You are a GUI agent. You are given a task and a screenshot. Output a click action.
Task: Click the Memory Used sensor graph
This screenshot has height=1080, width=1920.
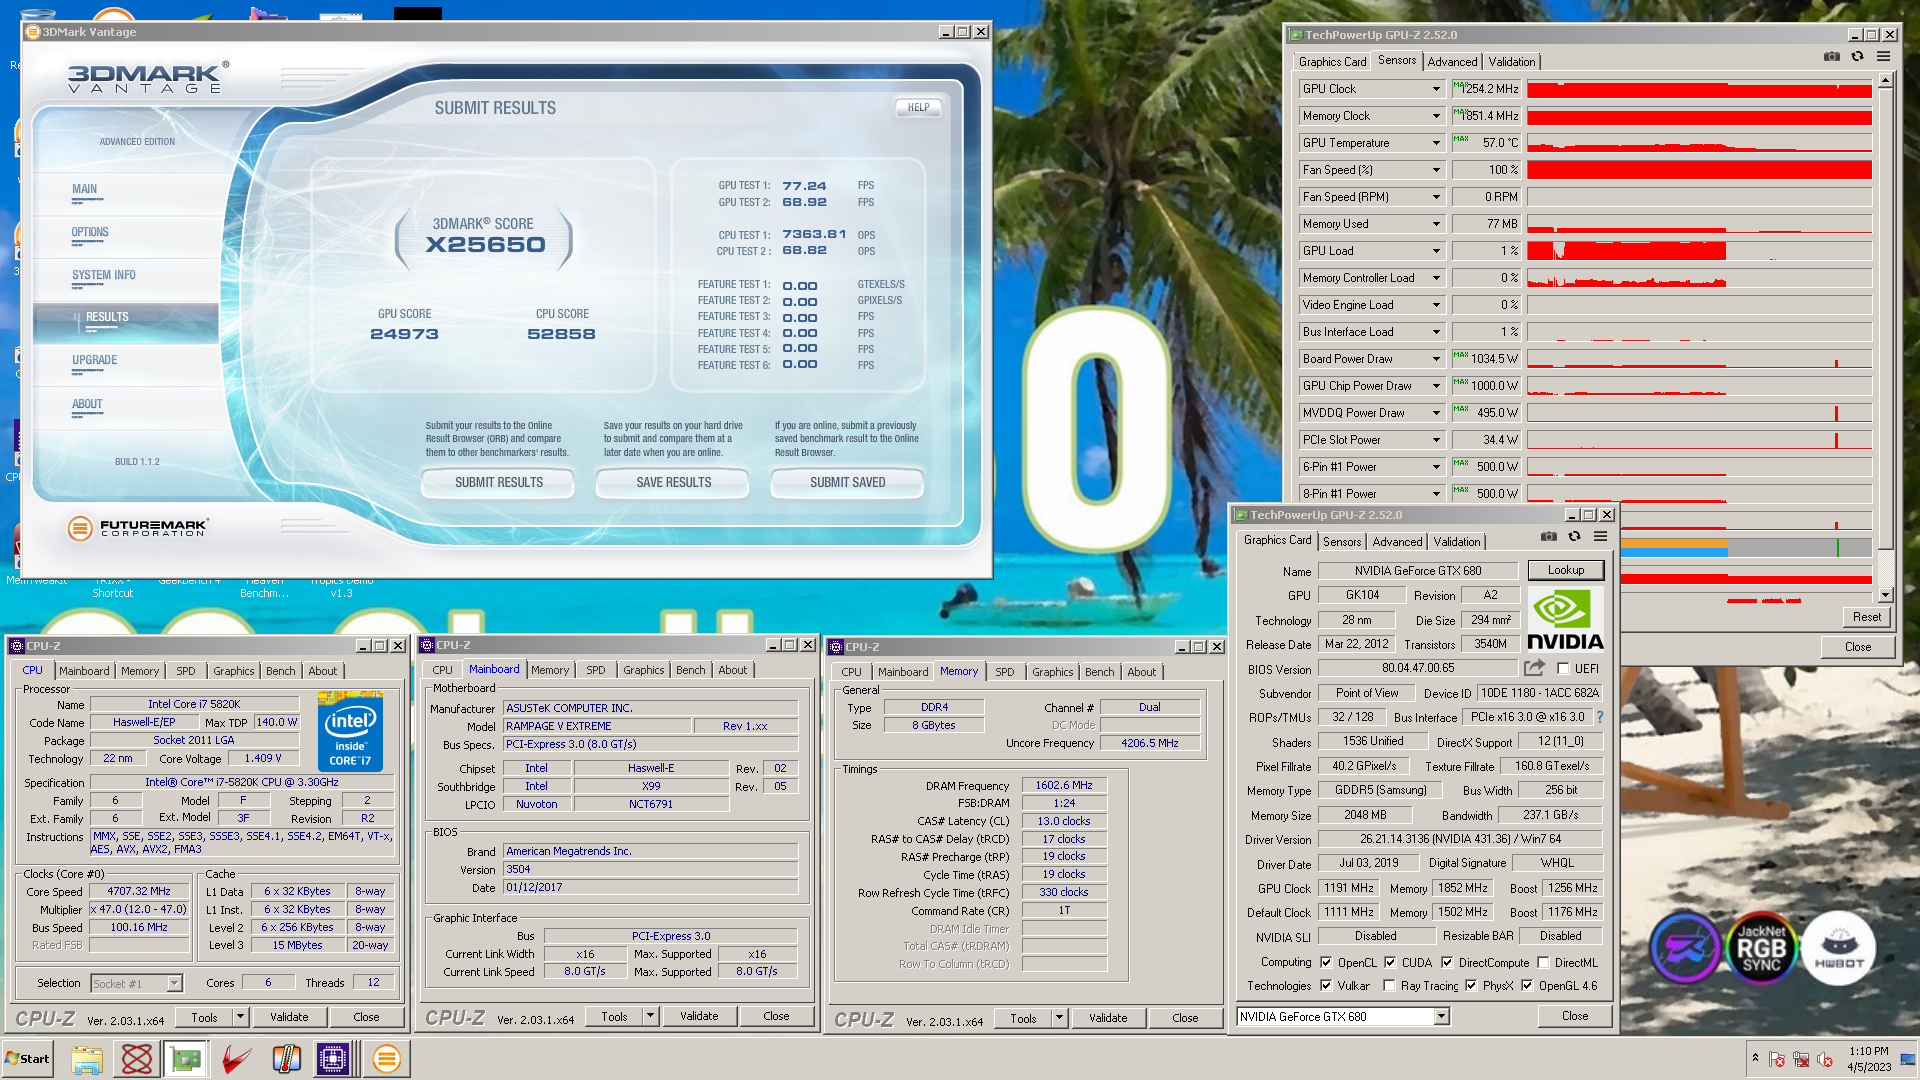coord(1699,224)
